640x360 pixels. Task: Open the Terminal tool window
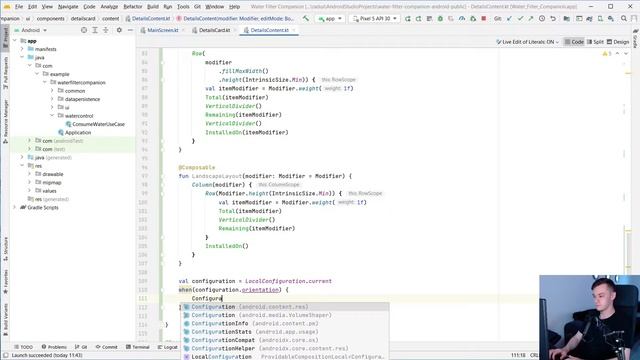click(138, 347)
